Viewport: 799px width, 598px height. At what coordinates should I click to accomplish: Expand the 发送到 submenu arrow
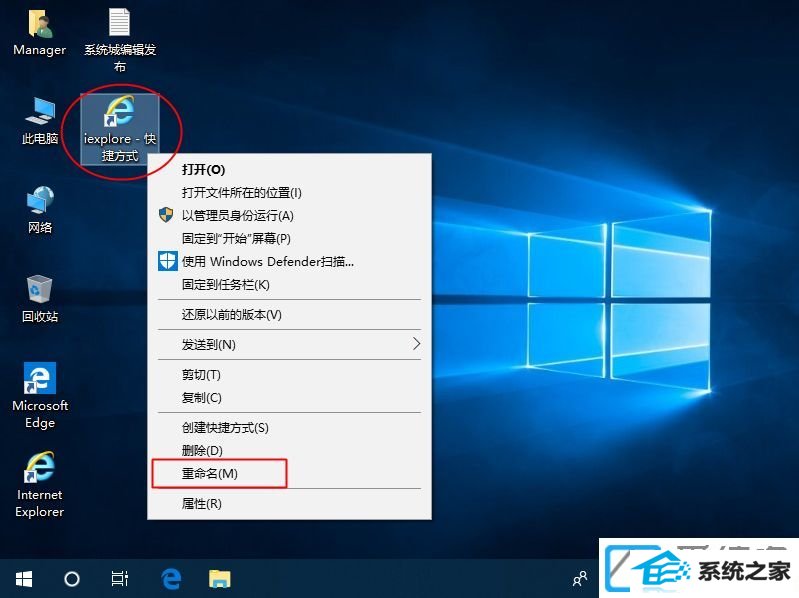[x=416, y=344]
